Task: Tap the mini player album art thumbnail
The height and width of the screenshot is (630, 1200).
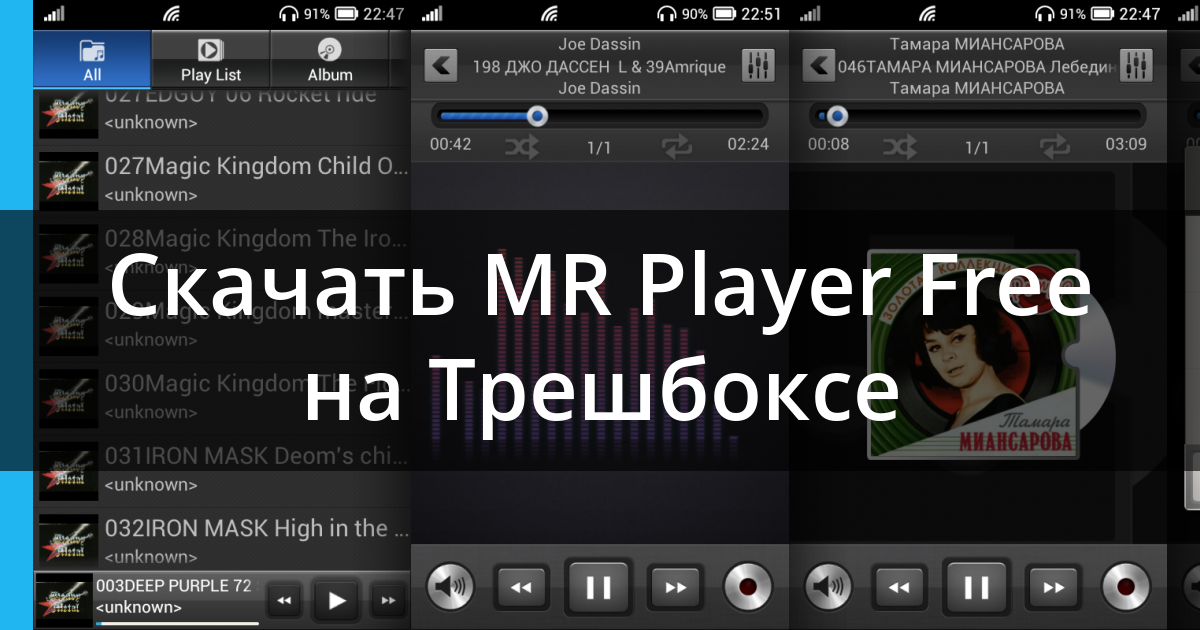Action: tap(64, 599)
